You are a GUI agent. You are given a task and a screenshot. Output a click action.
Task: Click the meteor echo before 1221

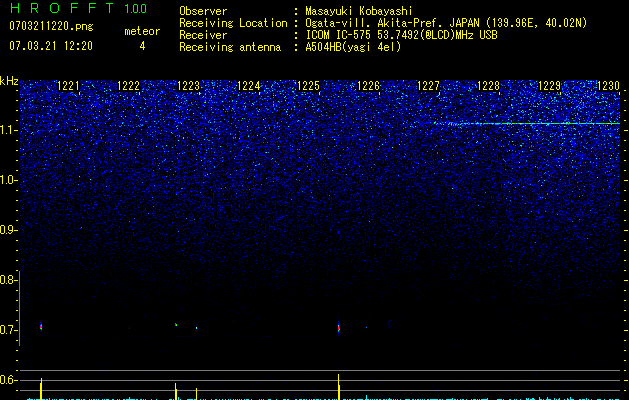point(41,327)
